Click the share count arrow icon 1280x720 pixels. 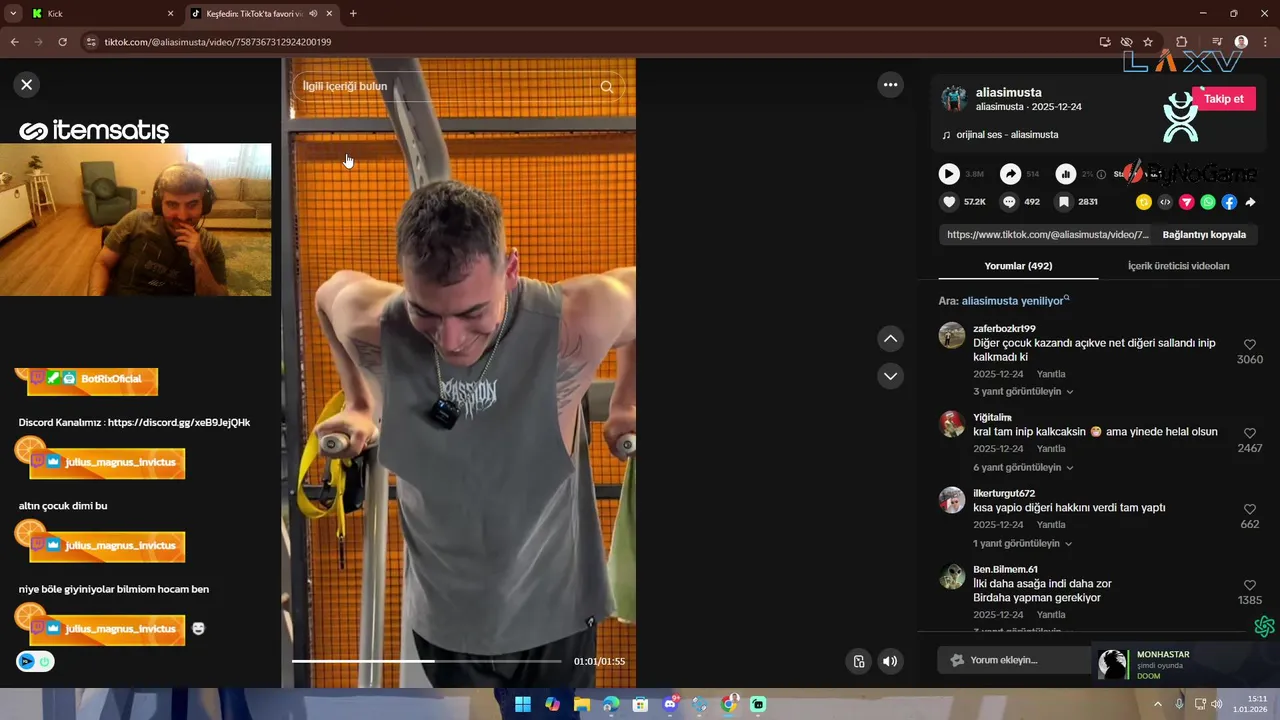1011,174
